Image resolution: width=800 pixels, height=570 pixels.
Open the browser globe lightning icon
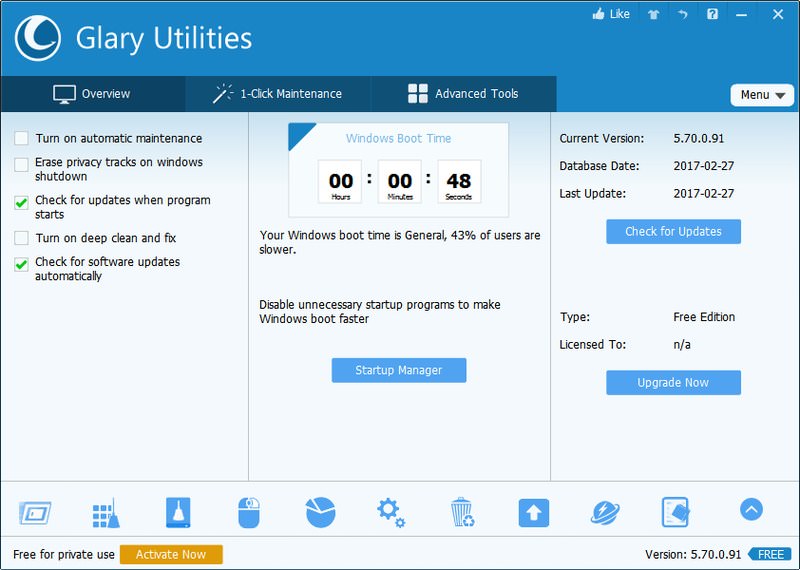click(x=605, y=513)
